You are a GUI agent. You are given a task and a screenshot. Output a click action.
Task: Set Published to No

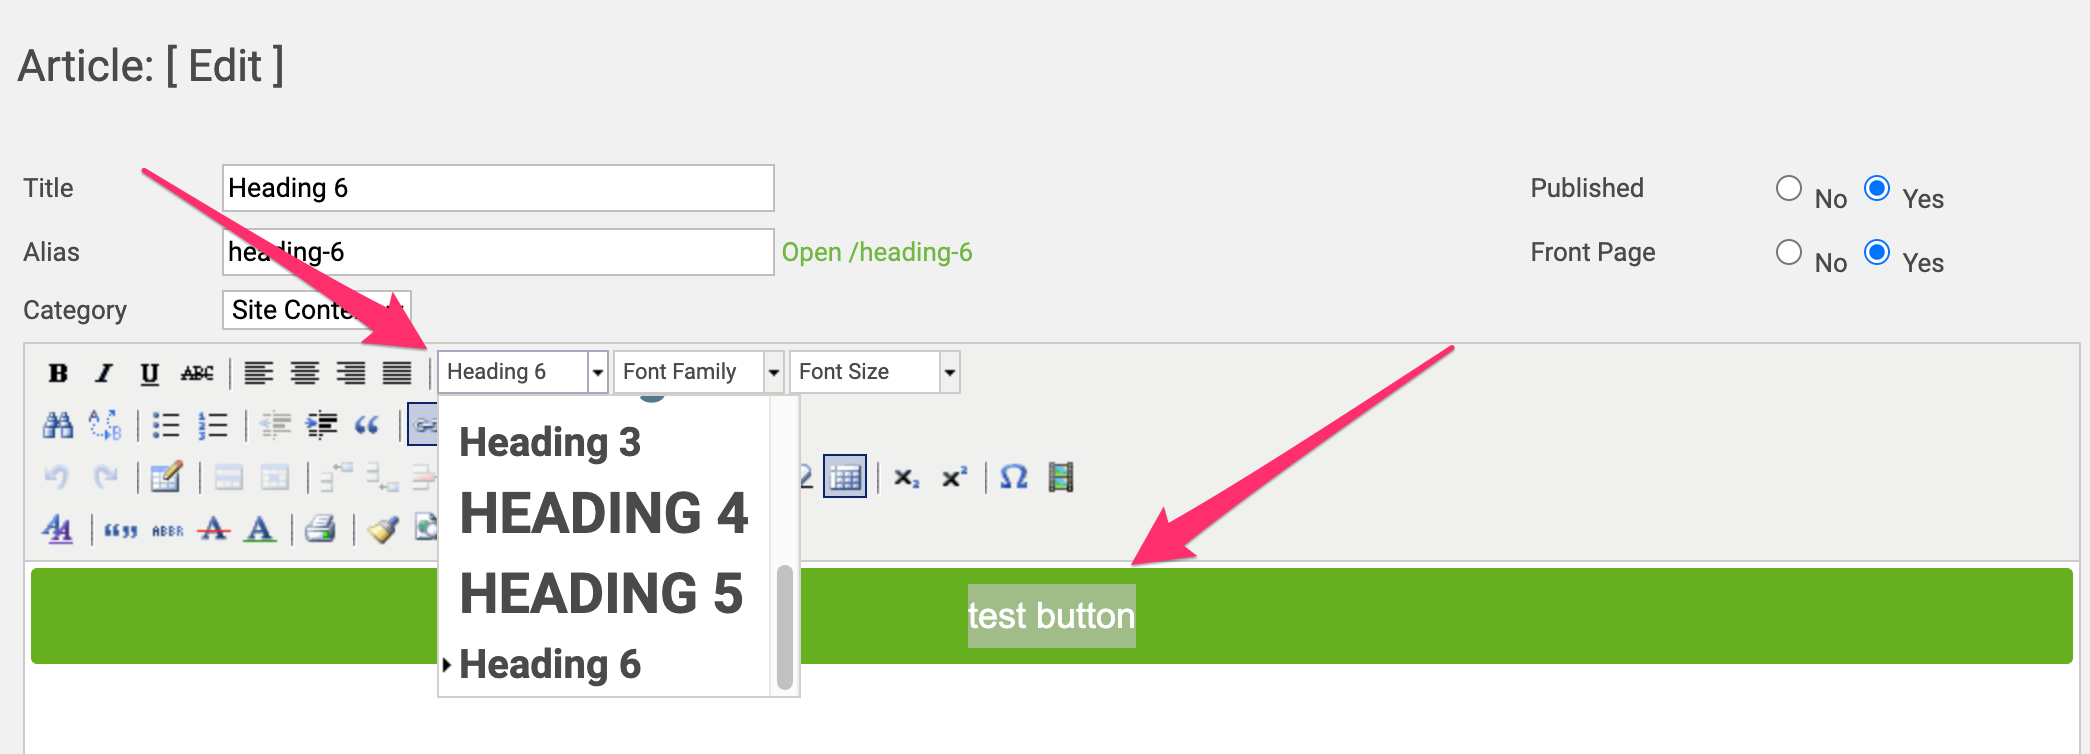coord(1789,188)
